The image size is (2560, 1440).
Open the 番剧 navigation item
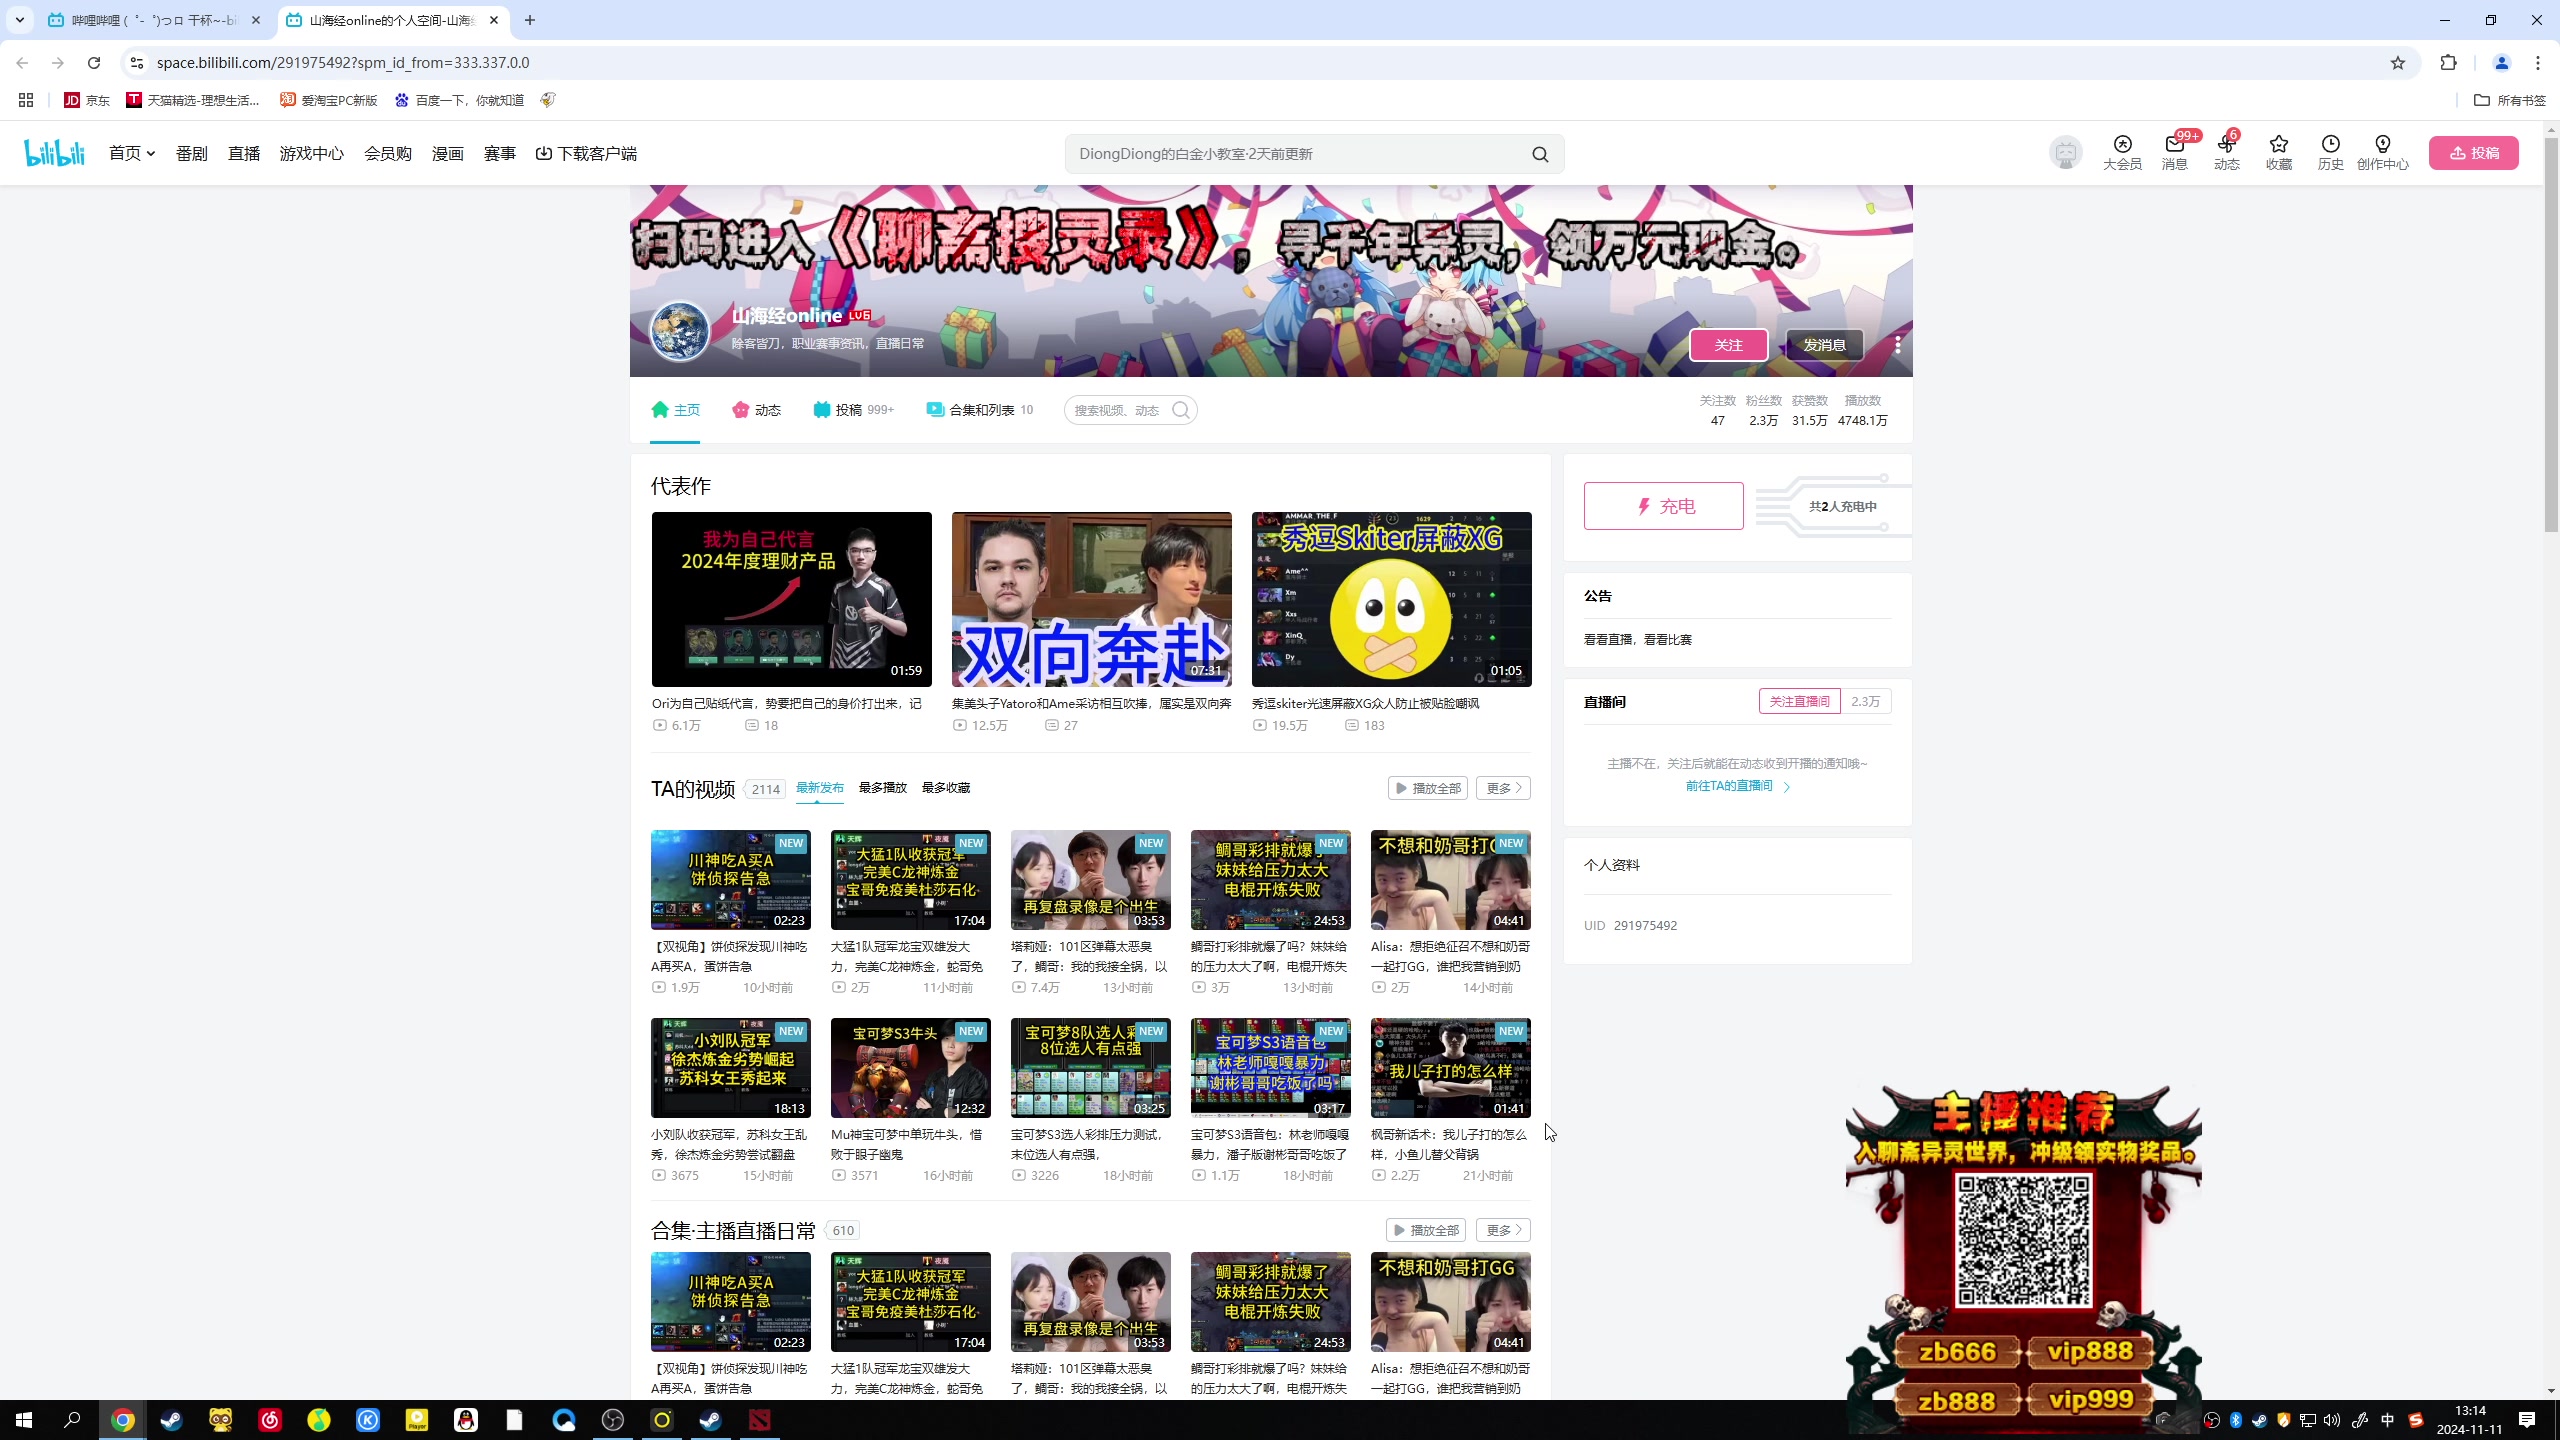pos(191,153)
